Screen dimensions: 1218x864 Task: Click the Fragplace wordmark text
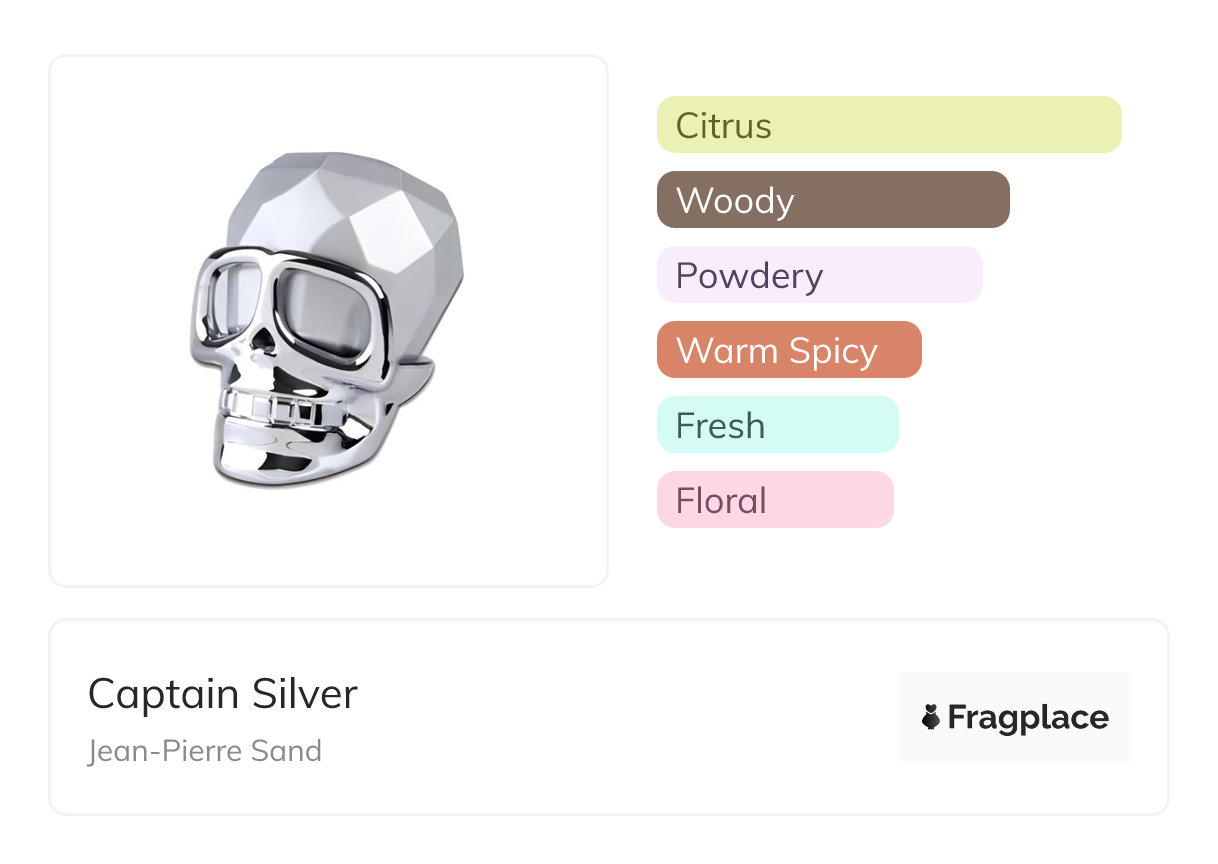(x=1028, y=717)
